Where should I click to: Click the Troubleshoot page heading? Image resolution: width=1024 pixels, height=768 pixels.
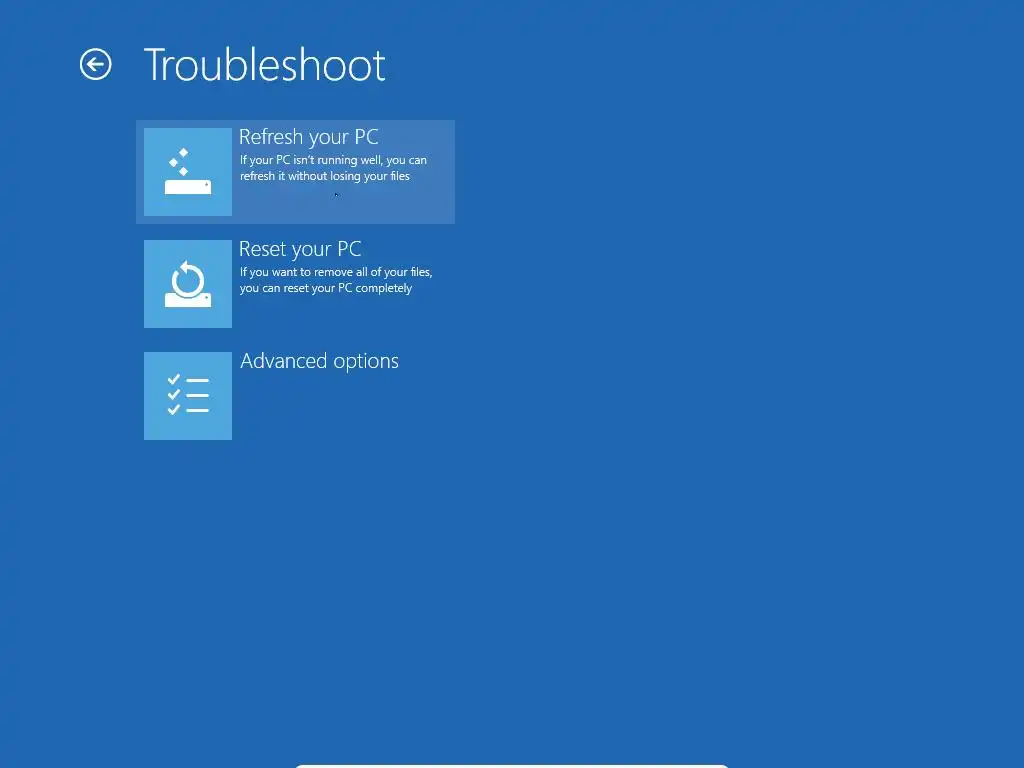[x=264, y=65]
